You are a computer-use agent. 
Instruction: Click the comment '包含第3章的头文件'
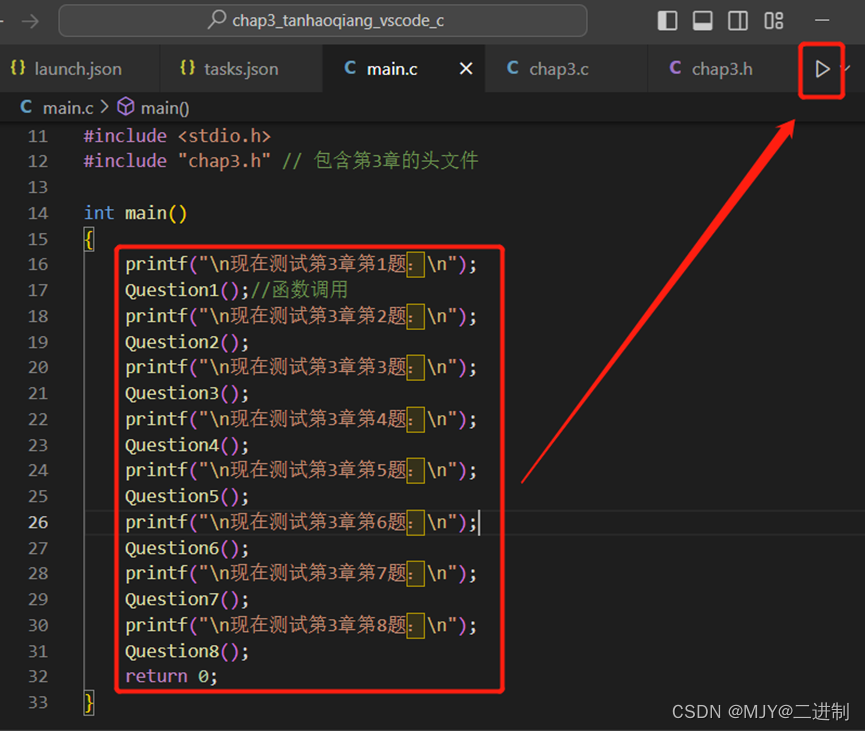(x=396, y=161)
